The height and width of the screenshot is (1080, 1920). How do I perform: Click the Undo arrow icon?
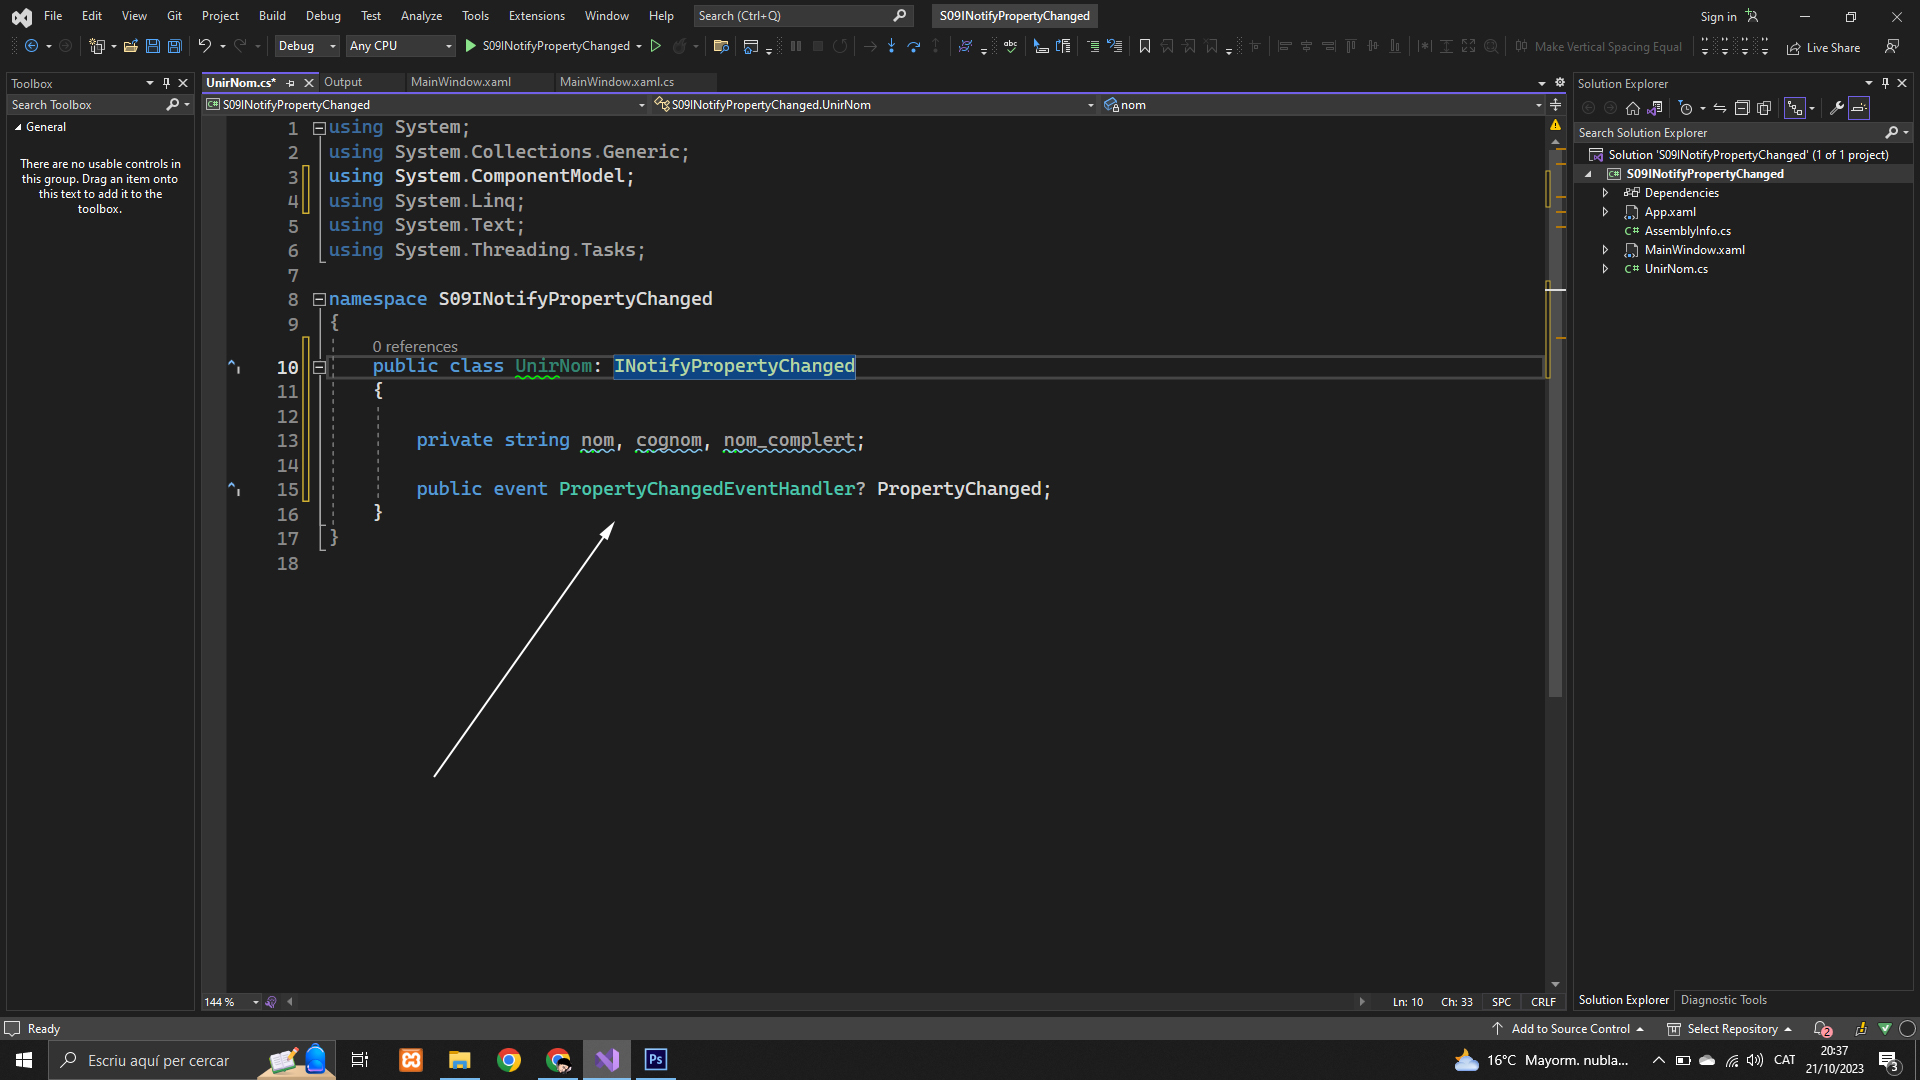(x=204, y=46)
